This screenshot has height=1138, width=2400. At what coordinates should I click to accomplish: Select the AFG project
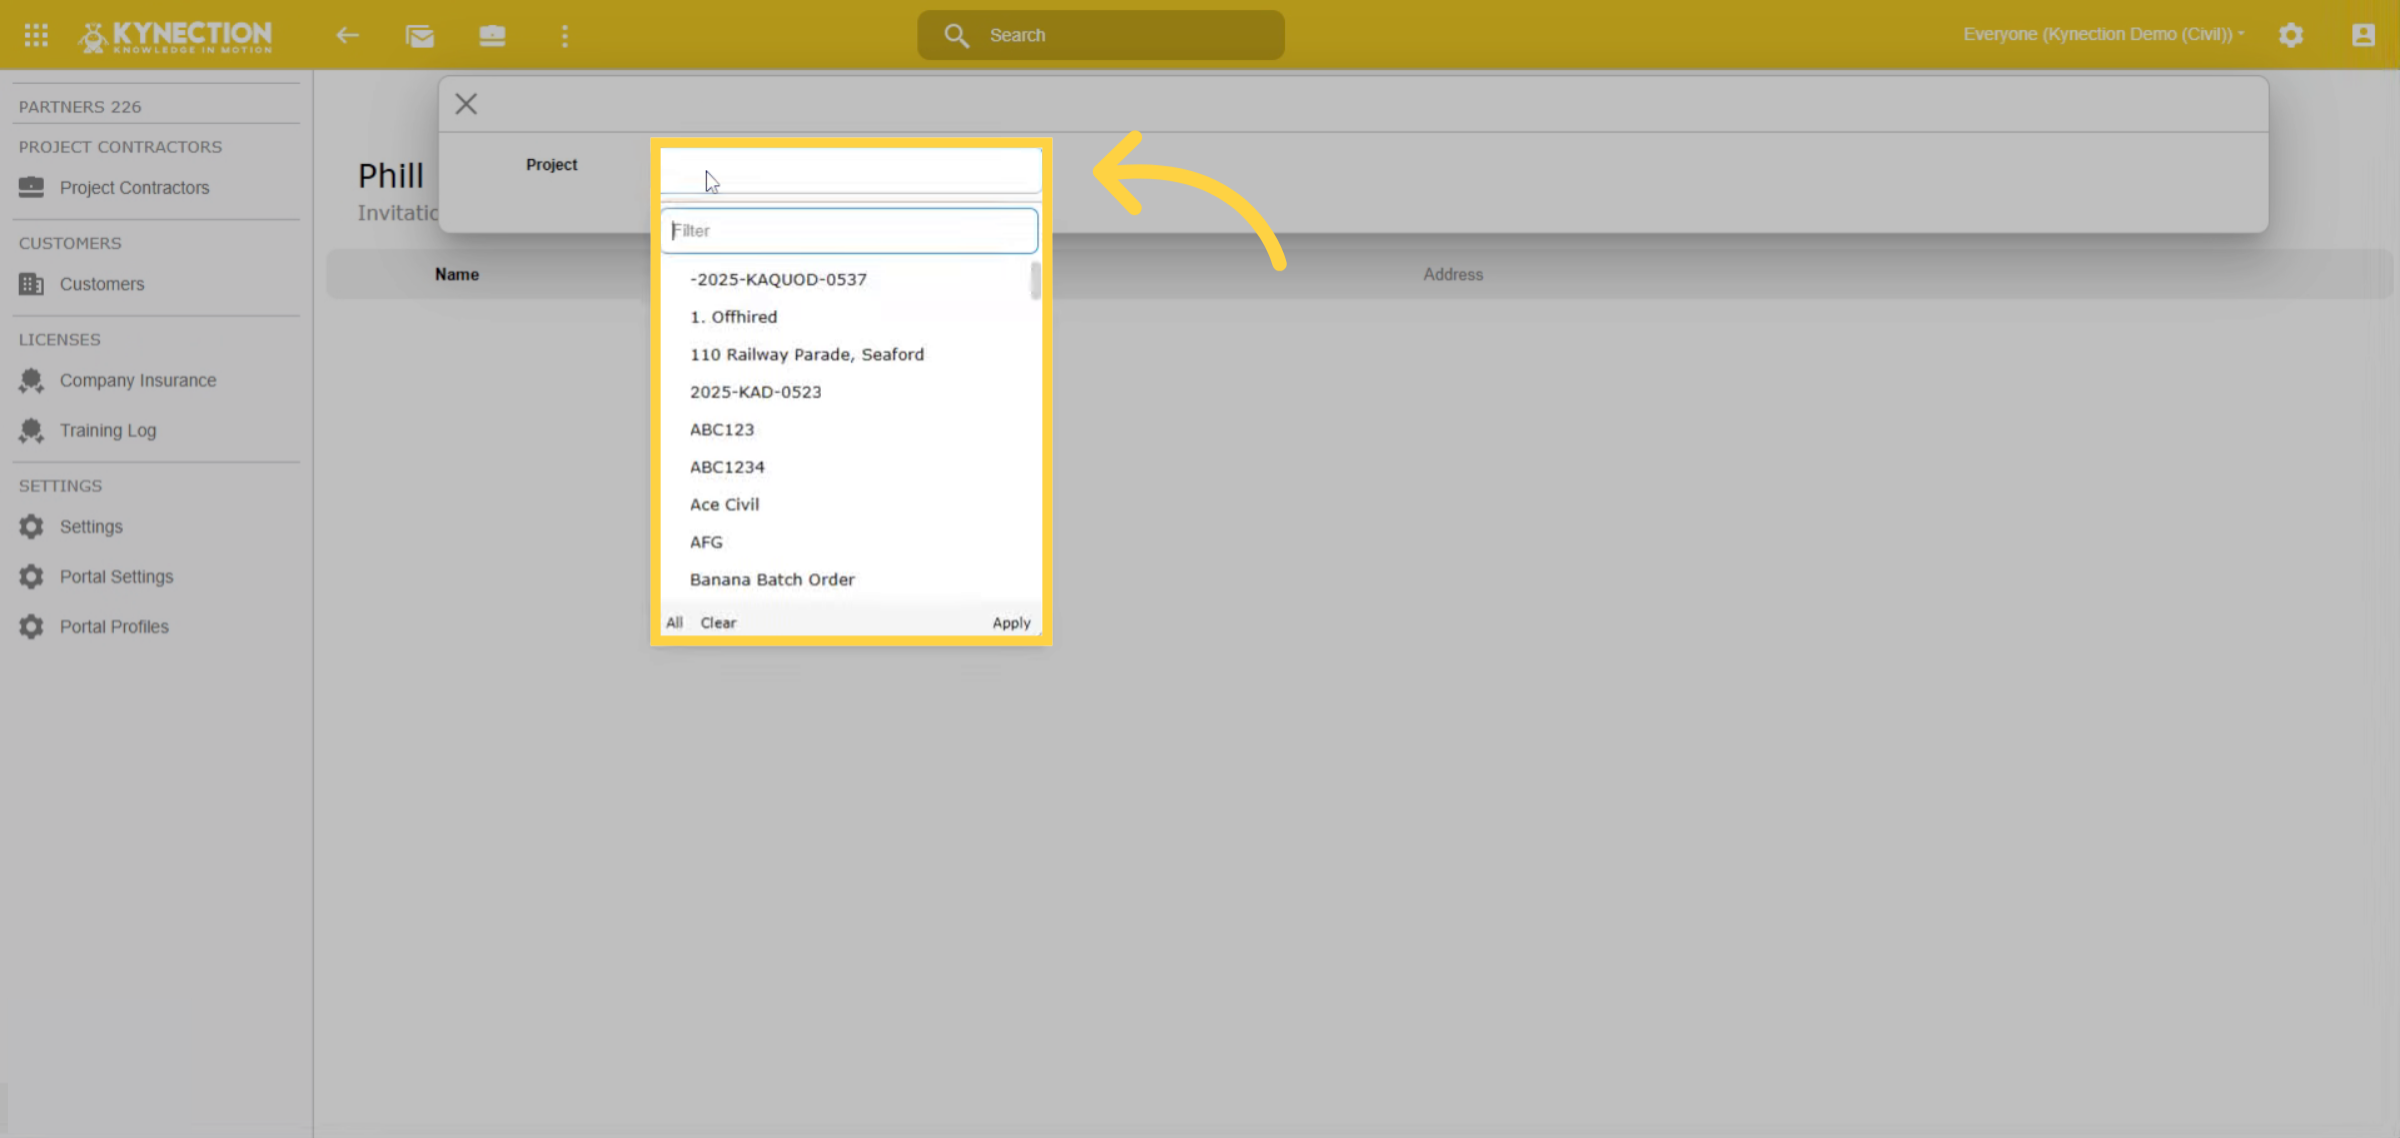(706, 542)
